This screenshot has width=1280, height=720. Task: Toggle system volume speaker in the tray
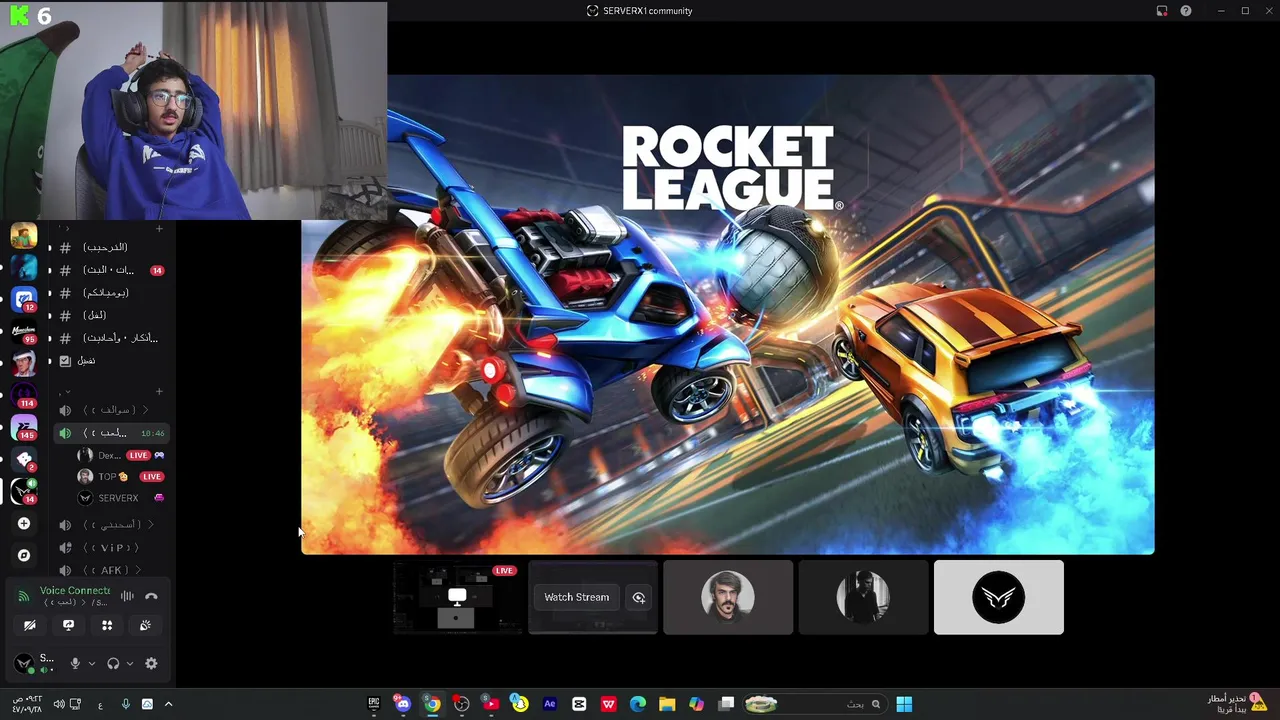coord(58,704)
